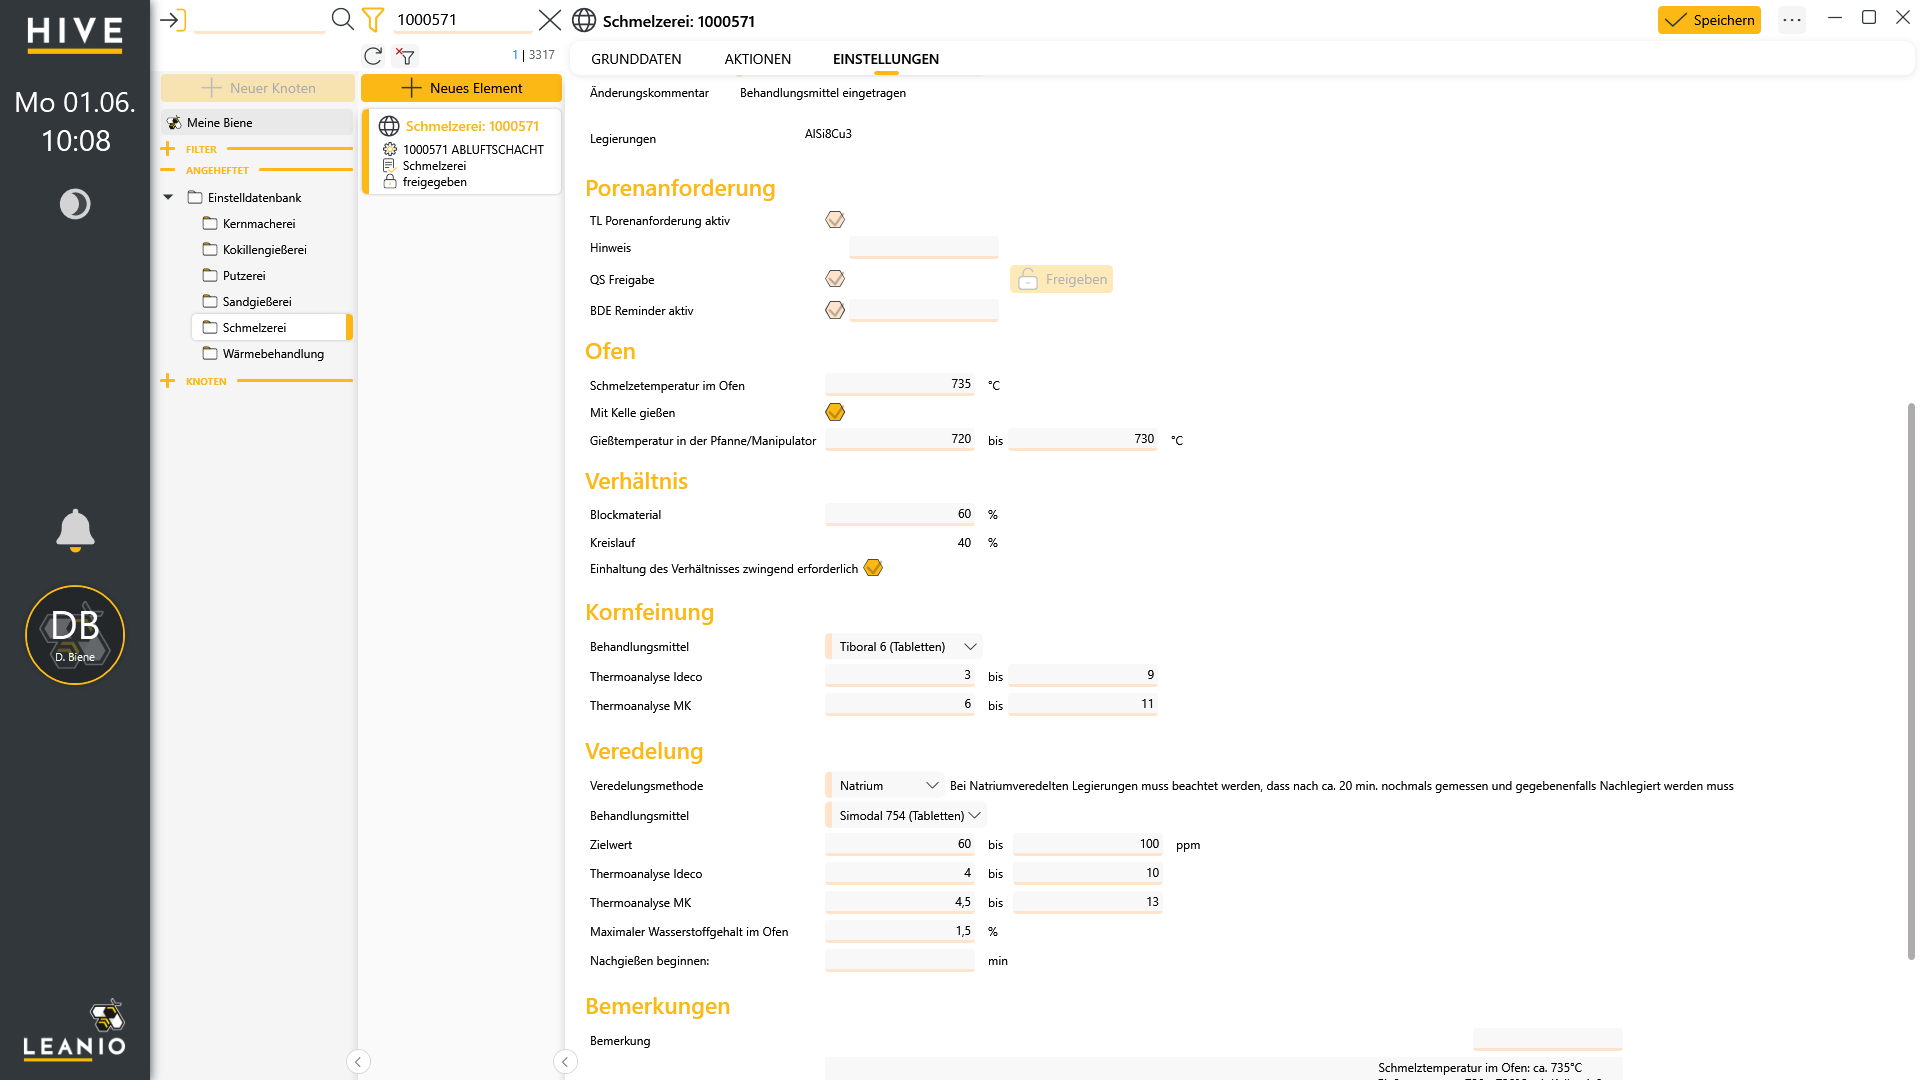Switch to GRUNDDATEN tab
The width and height of the screenshot is (1920, 1080).
coord(636,59)
